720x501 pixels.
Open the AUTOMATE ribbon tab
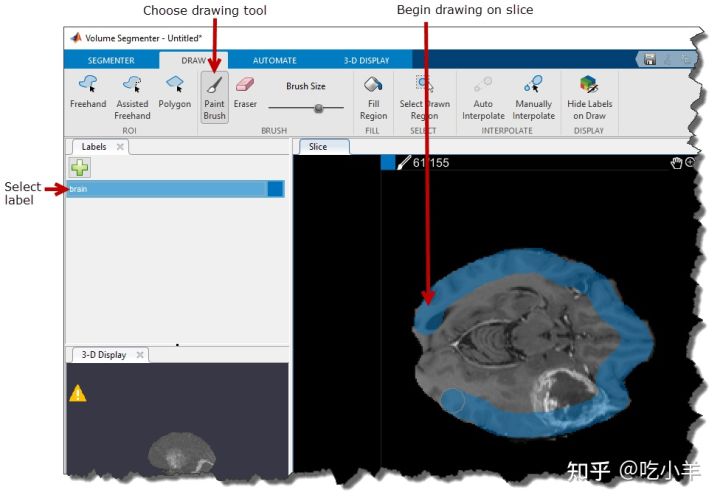pos(274,60)
